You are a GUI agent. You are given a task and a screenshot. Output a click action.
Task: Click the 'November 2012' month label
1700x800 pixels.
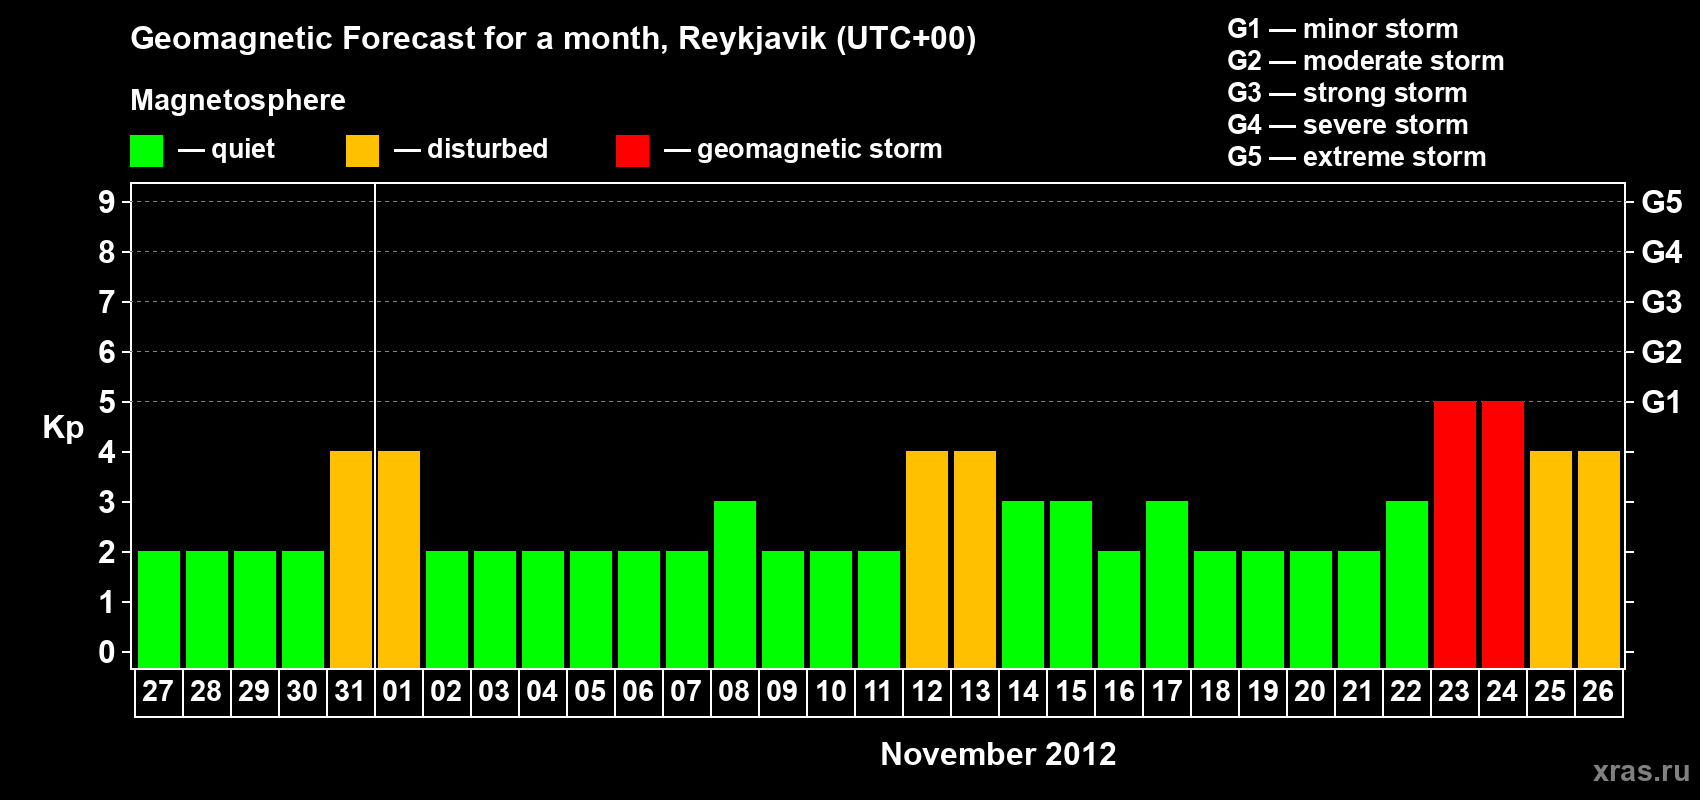click(x=998, y=754)
